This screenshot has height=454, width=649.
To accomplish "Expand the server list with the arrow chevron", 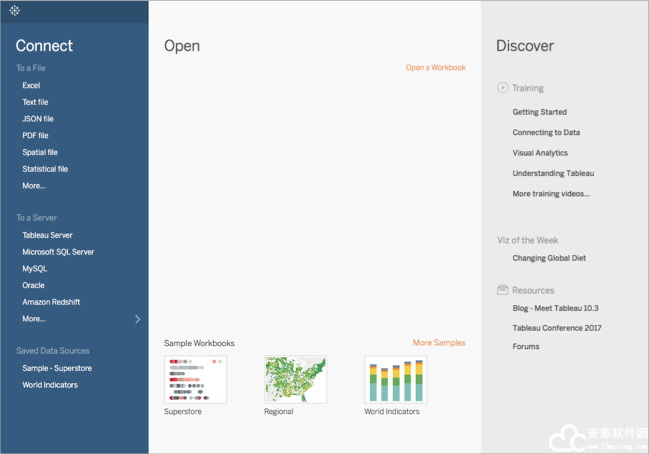I will pos(138,319).
